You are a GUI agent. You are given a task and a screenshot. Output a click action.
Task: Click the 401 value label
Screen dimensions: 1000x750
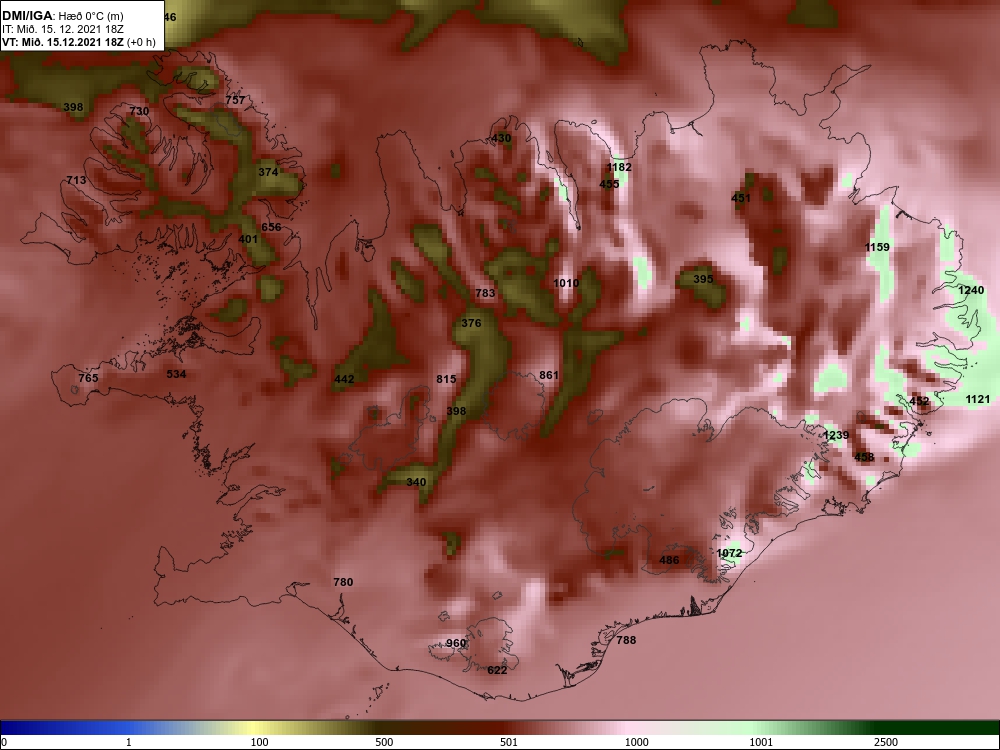point(248,239)
